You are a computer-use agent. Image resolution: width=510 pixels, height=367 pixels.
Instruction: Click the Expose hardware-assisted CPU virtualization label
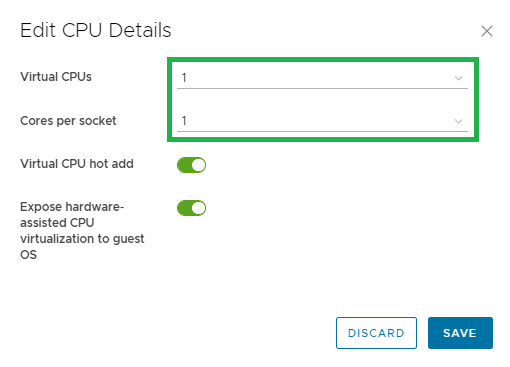[82, 231]
